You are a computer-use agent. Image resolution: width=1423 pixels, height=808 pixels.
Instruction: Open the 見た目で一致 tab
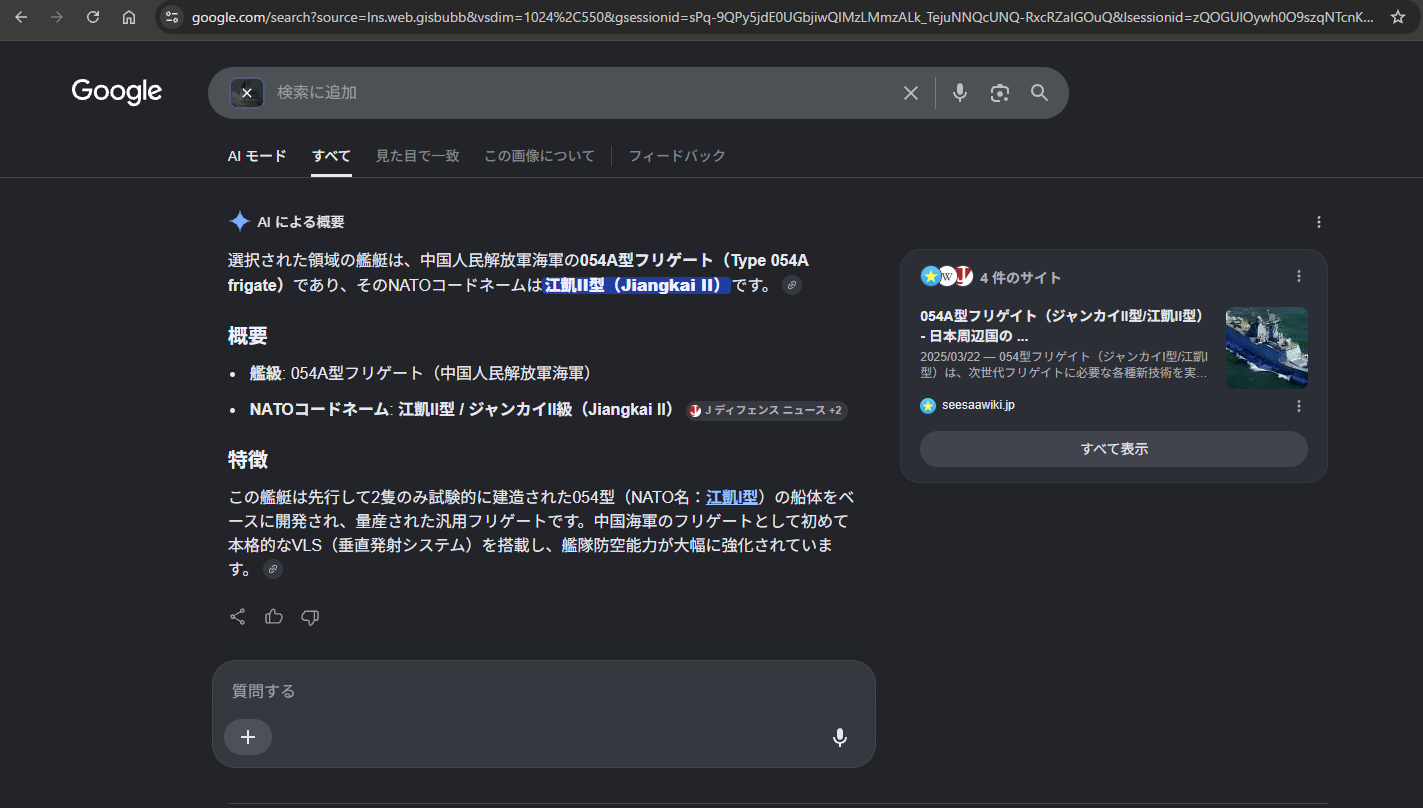[418, 156]
